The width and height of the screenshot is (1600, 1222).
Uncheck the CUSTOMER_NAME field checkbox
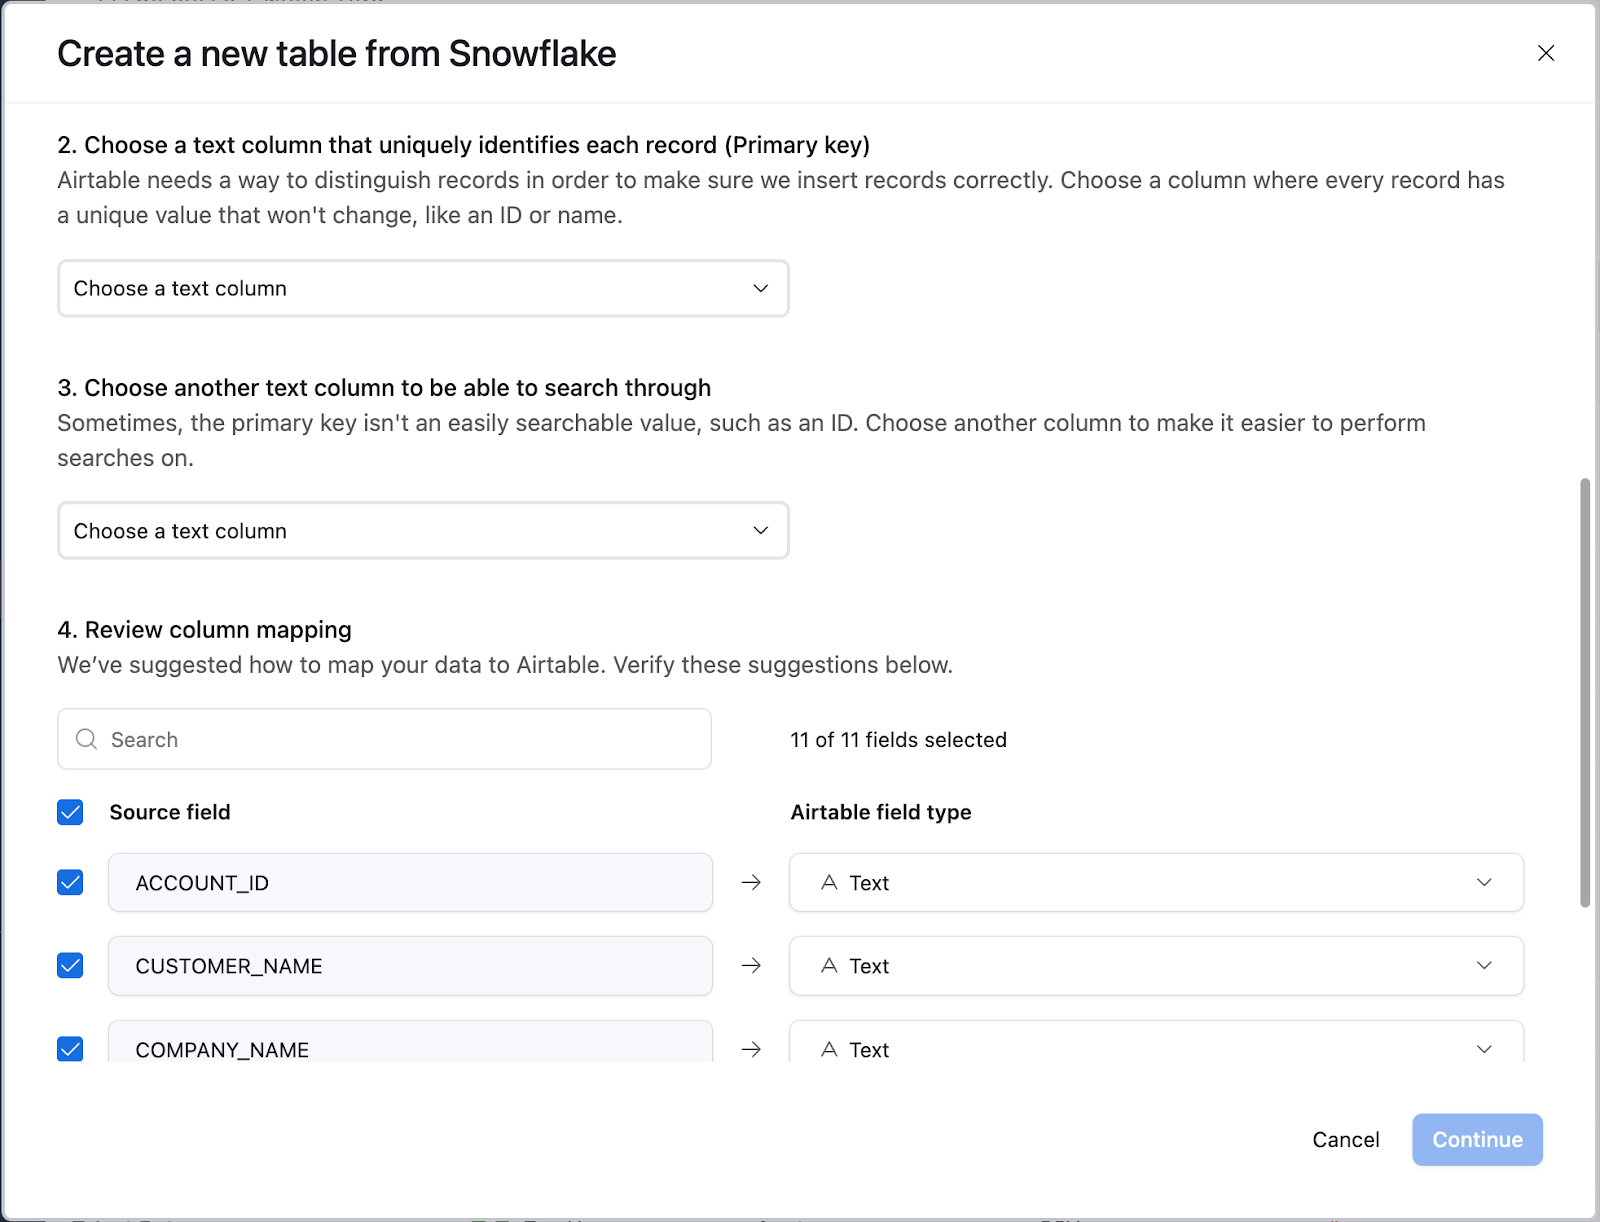pos(70,965)
